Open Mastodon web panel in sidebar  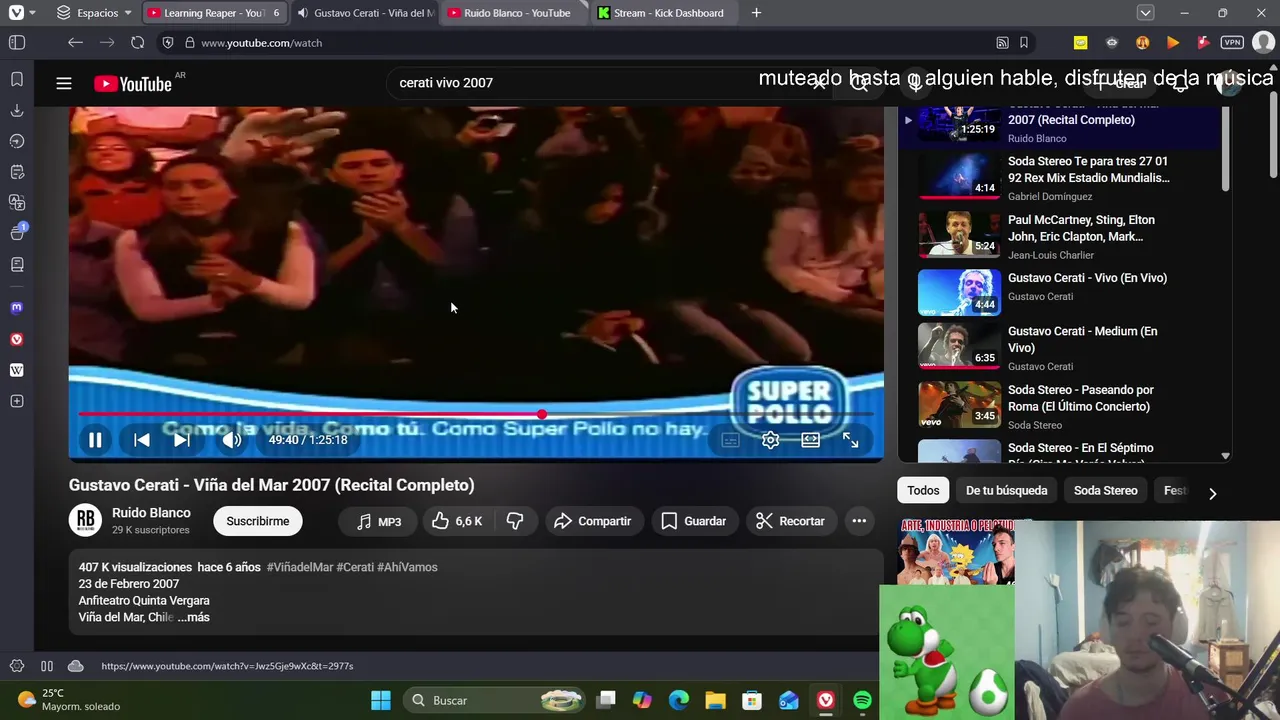pyautogui.click(x=16, y=308)
